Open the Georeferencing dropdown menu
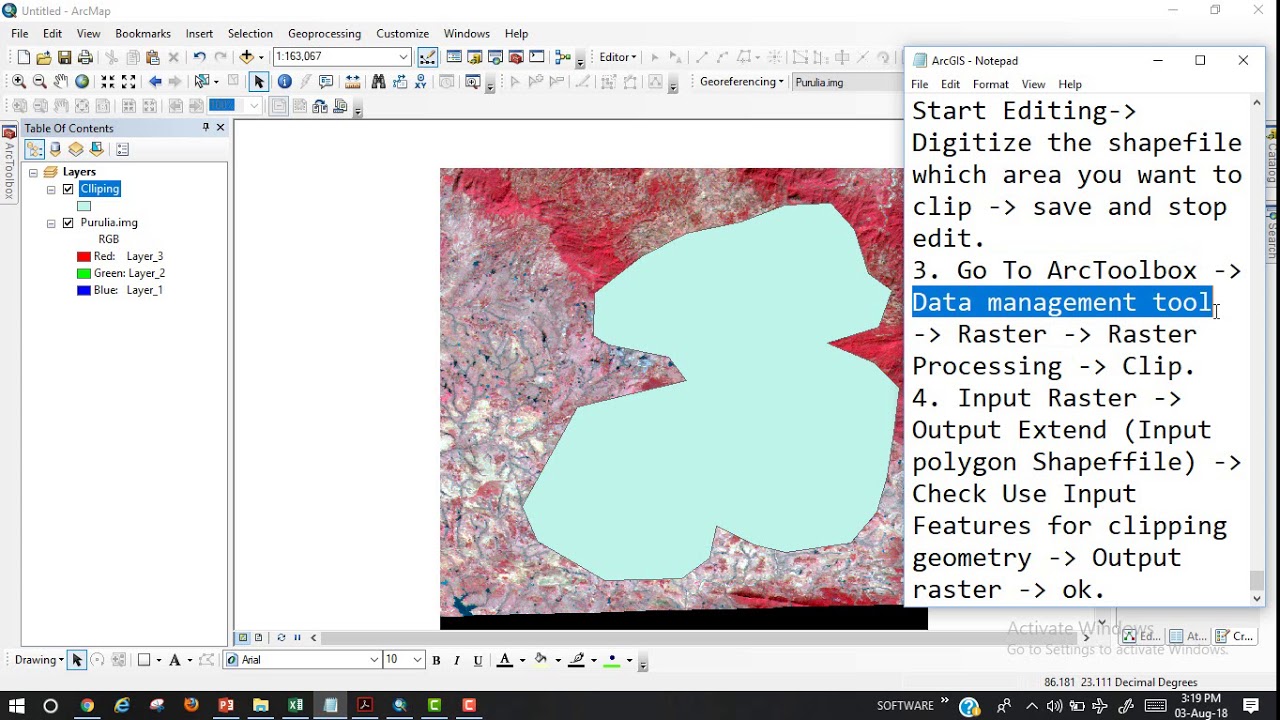The height and width of the screenshot is (720, 1280). click(x=742, y=81)
